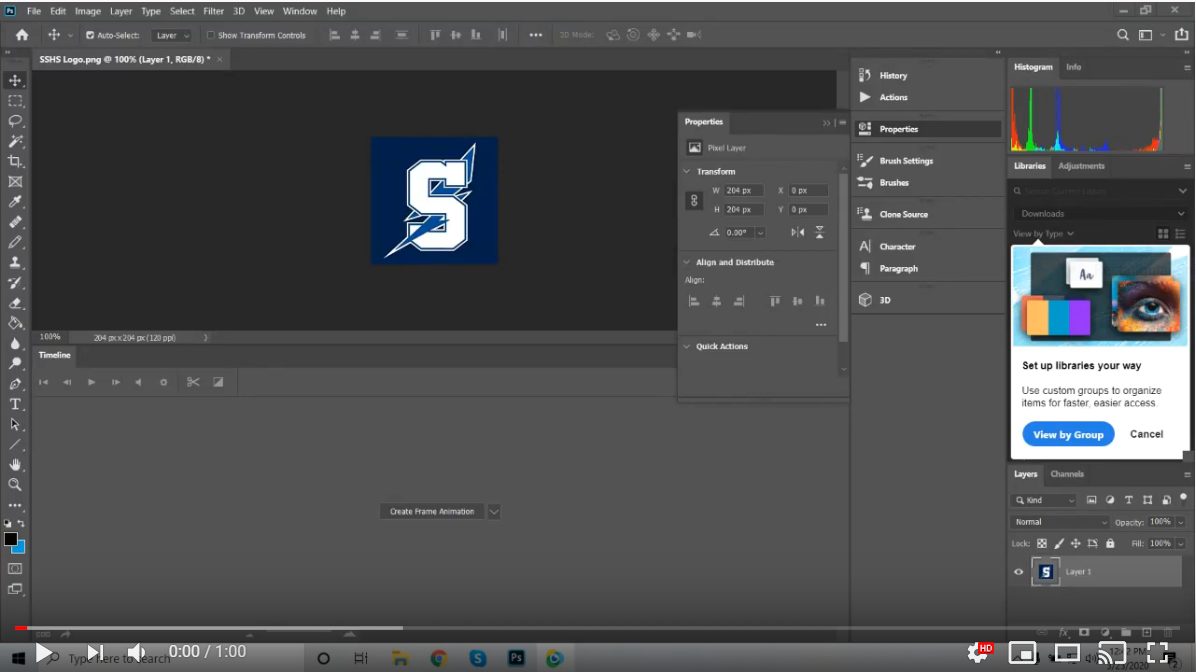
Task: Open the Auto-Select Layer dropdown
Action: (171, 35)
